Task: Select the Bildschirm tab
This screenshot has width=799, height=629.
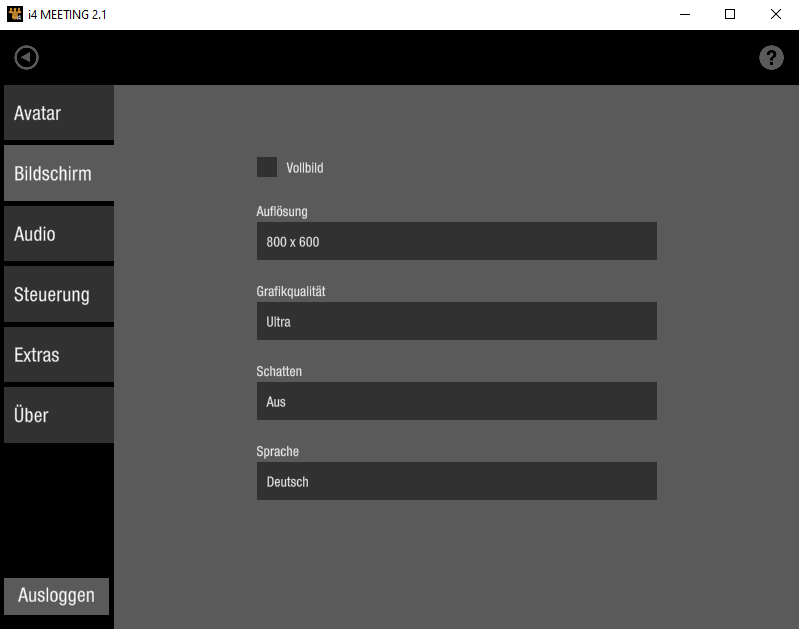Action: pos(58,173)
